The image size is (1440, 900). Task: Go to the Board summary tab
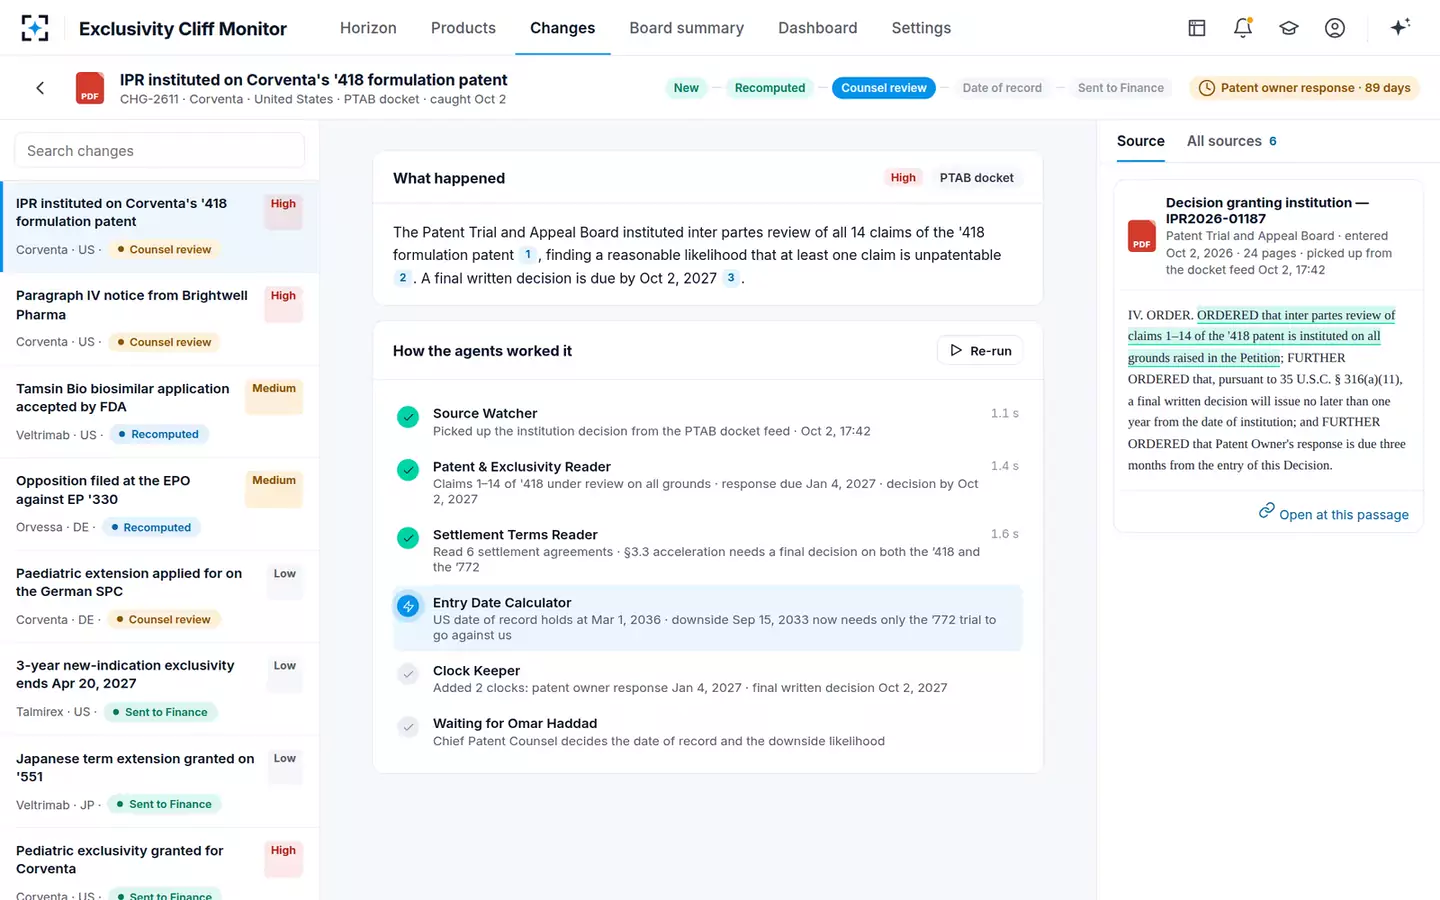[687, 28]
